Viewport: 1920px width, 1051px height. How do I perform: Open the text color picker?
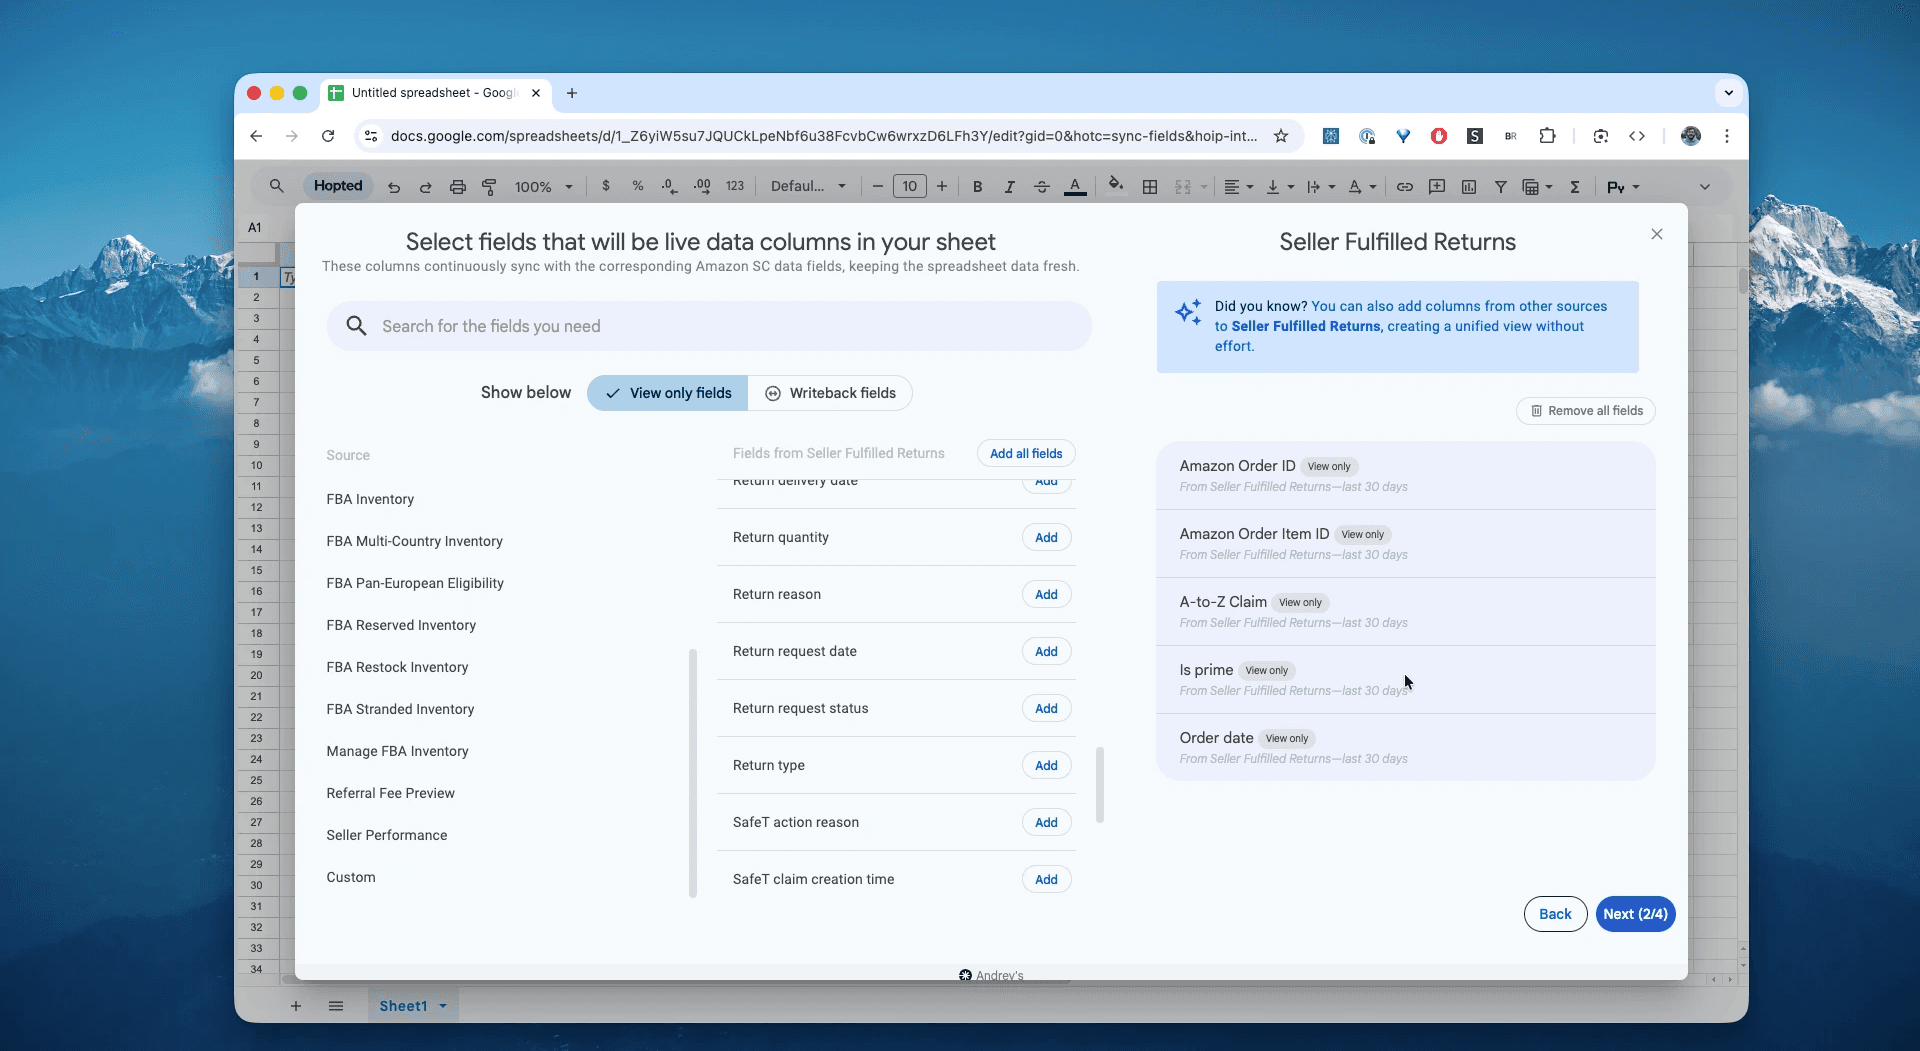coord(1075,187)
